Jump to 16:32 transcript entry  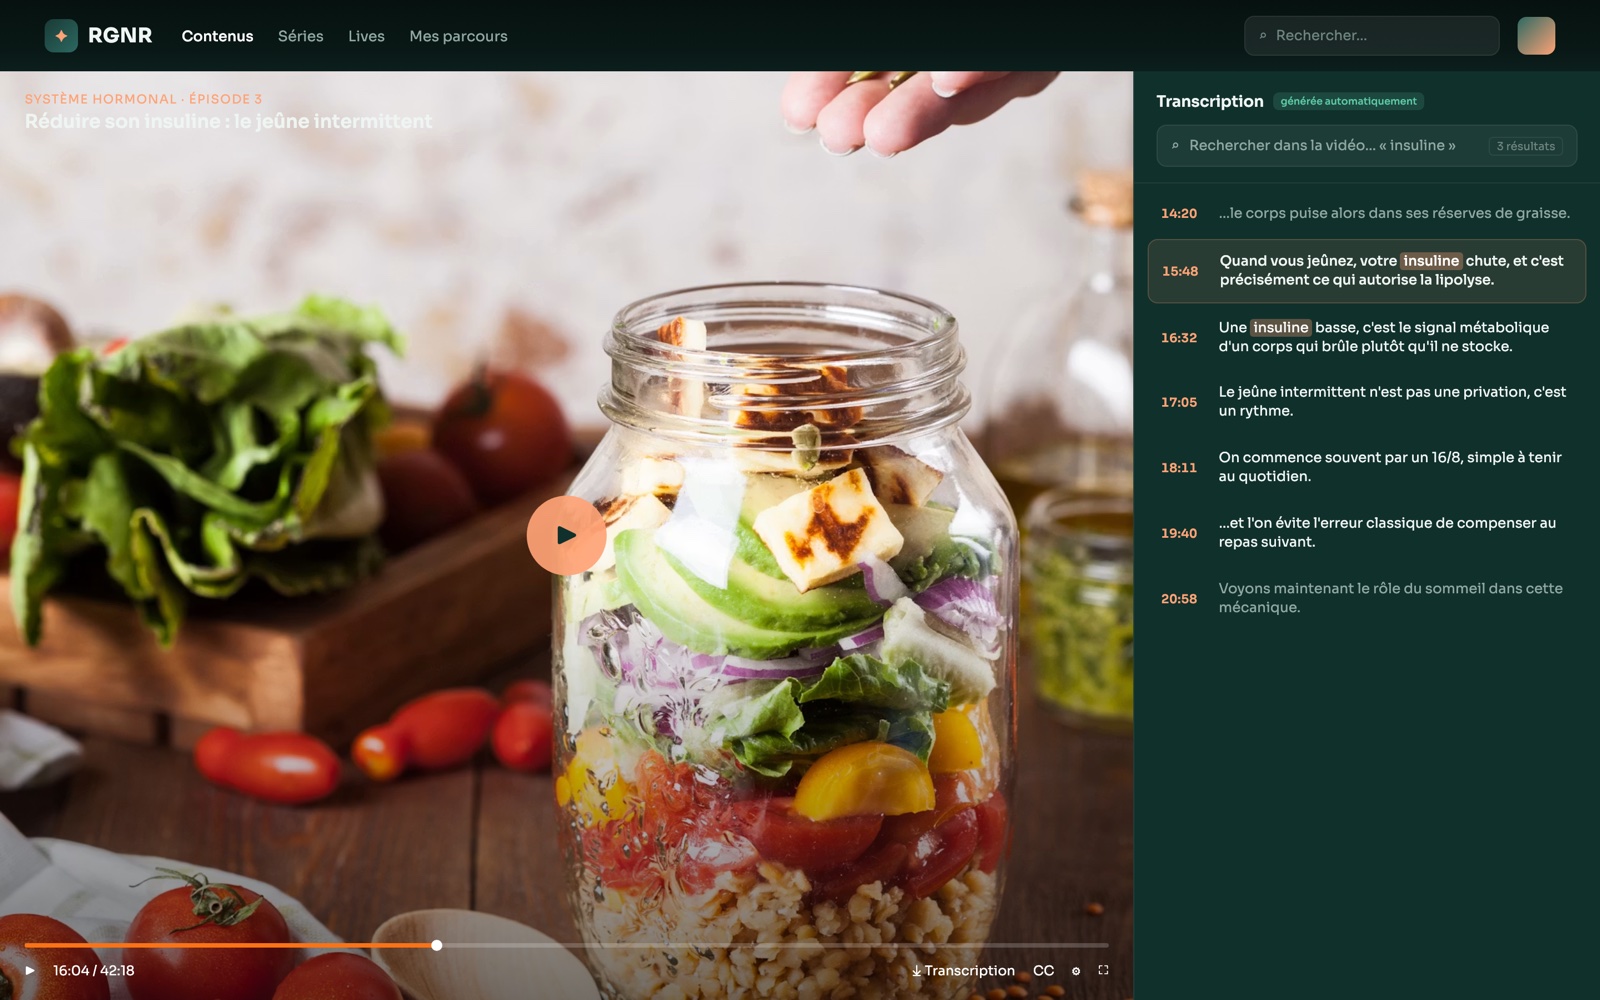[x=1366, y=337]
